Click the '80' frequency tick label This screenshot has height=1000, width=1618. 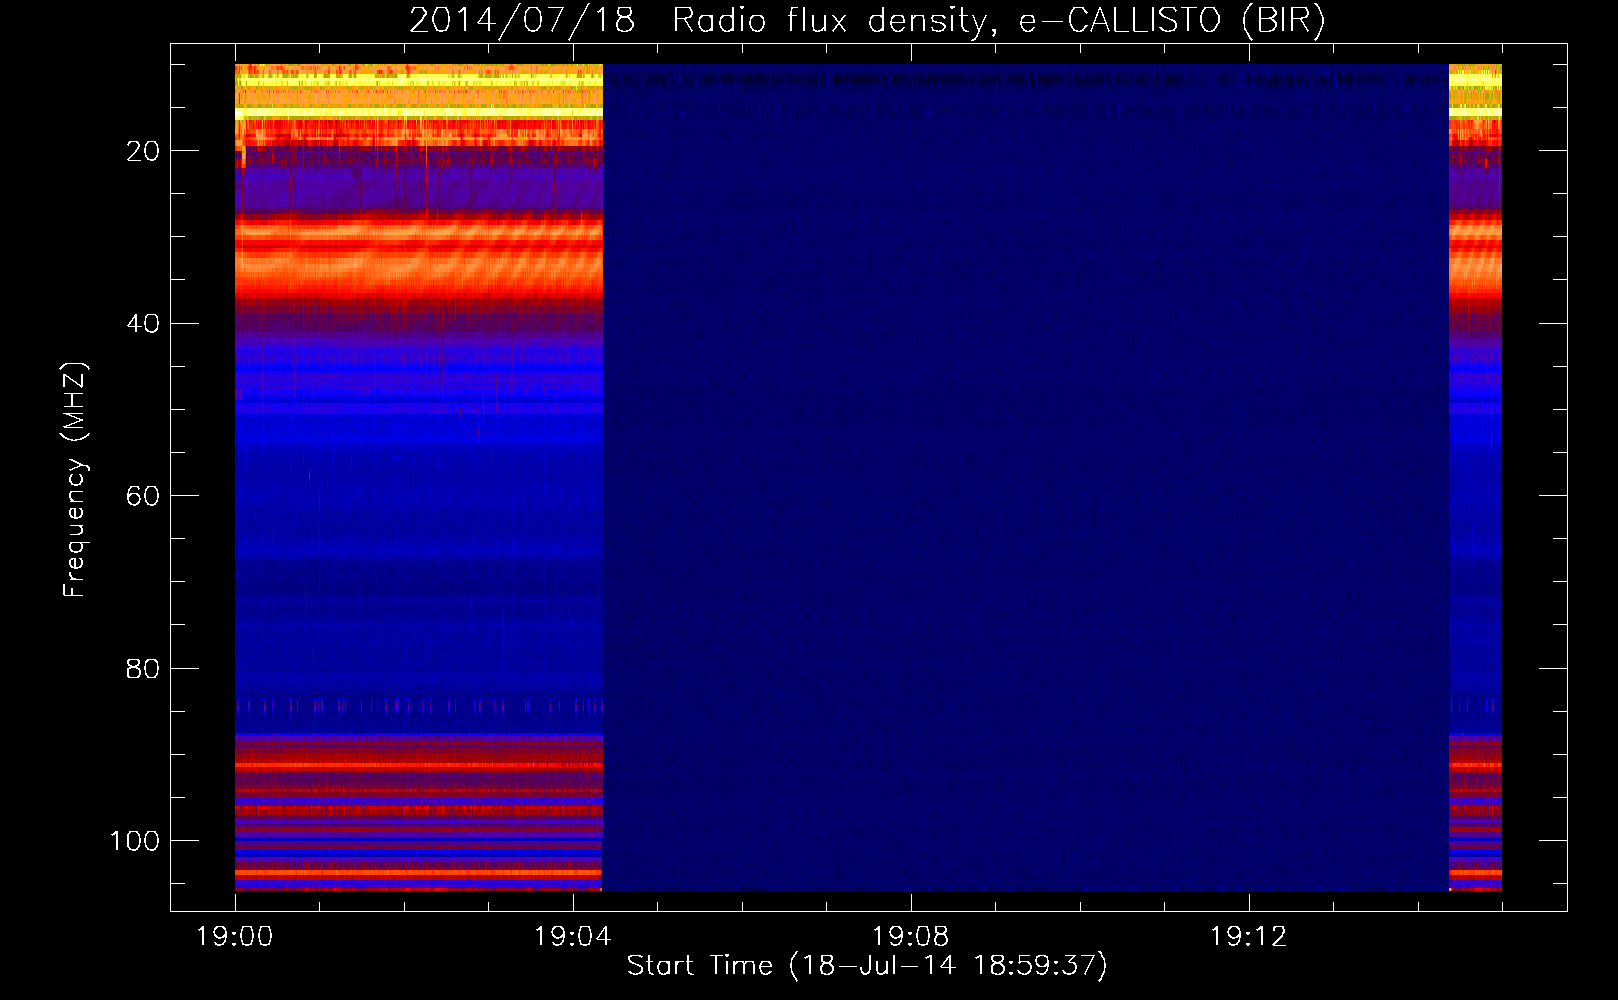(143, 669)
